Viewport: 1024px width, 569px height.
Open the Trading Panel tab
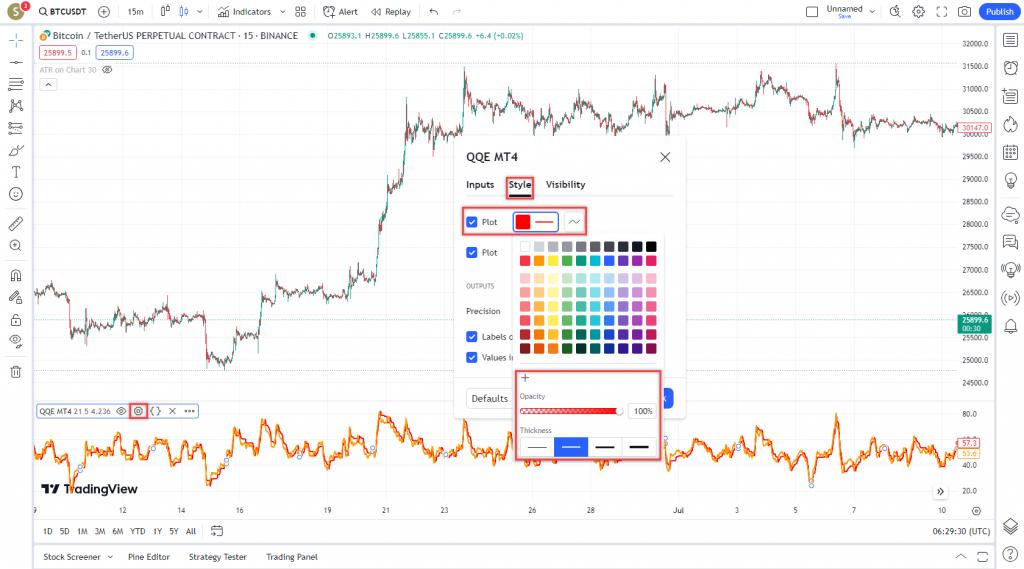pyautogui.click(x=292, y=557)
